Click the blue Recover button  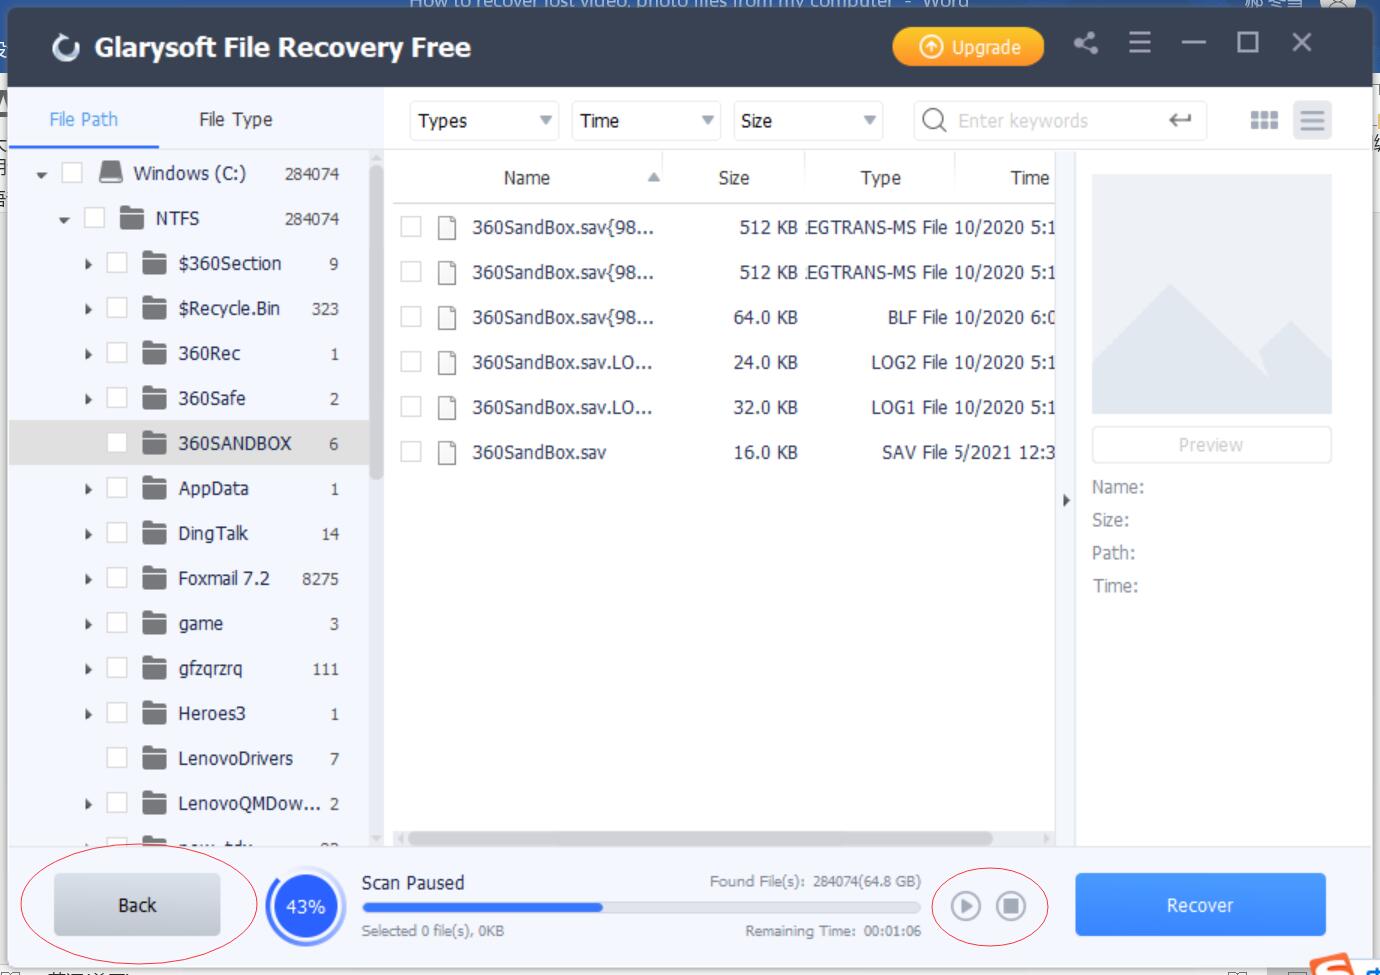(x=1200, y=905)
